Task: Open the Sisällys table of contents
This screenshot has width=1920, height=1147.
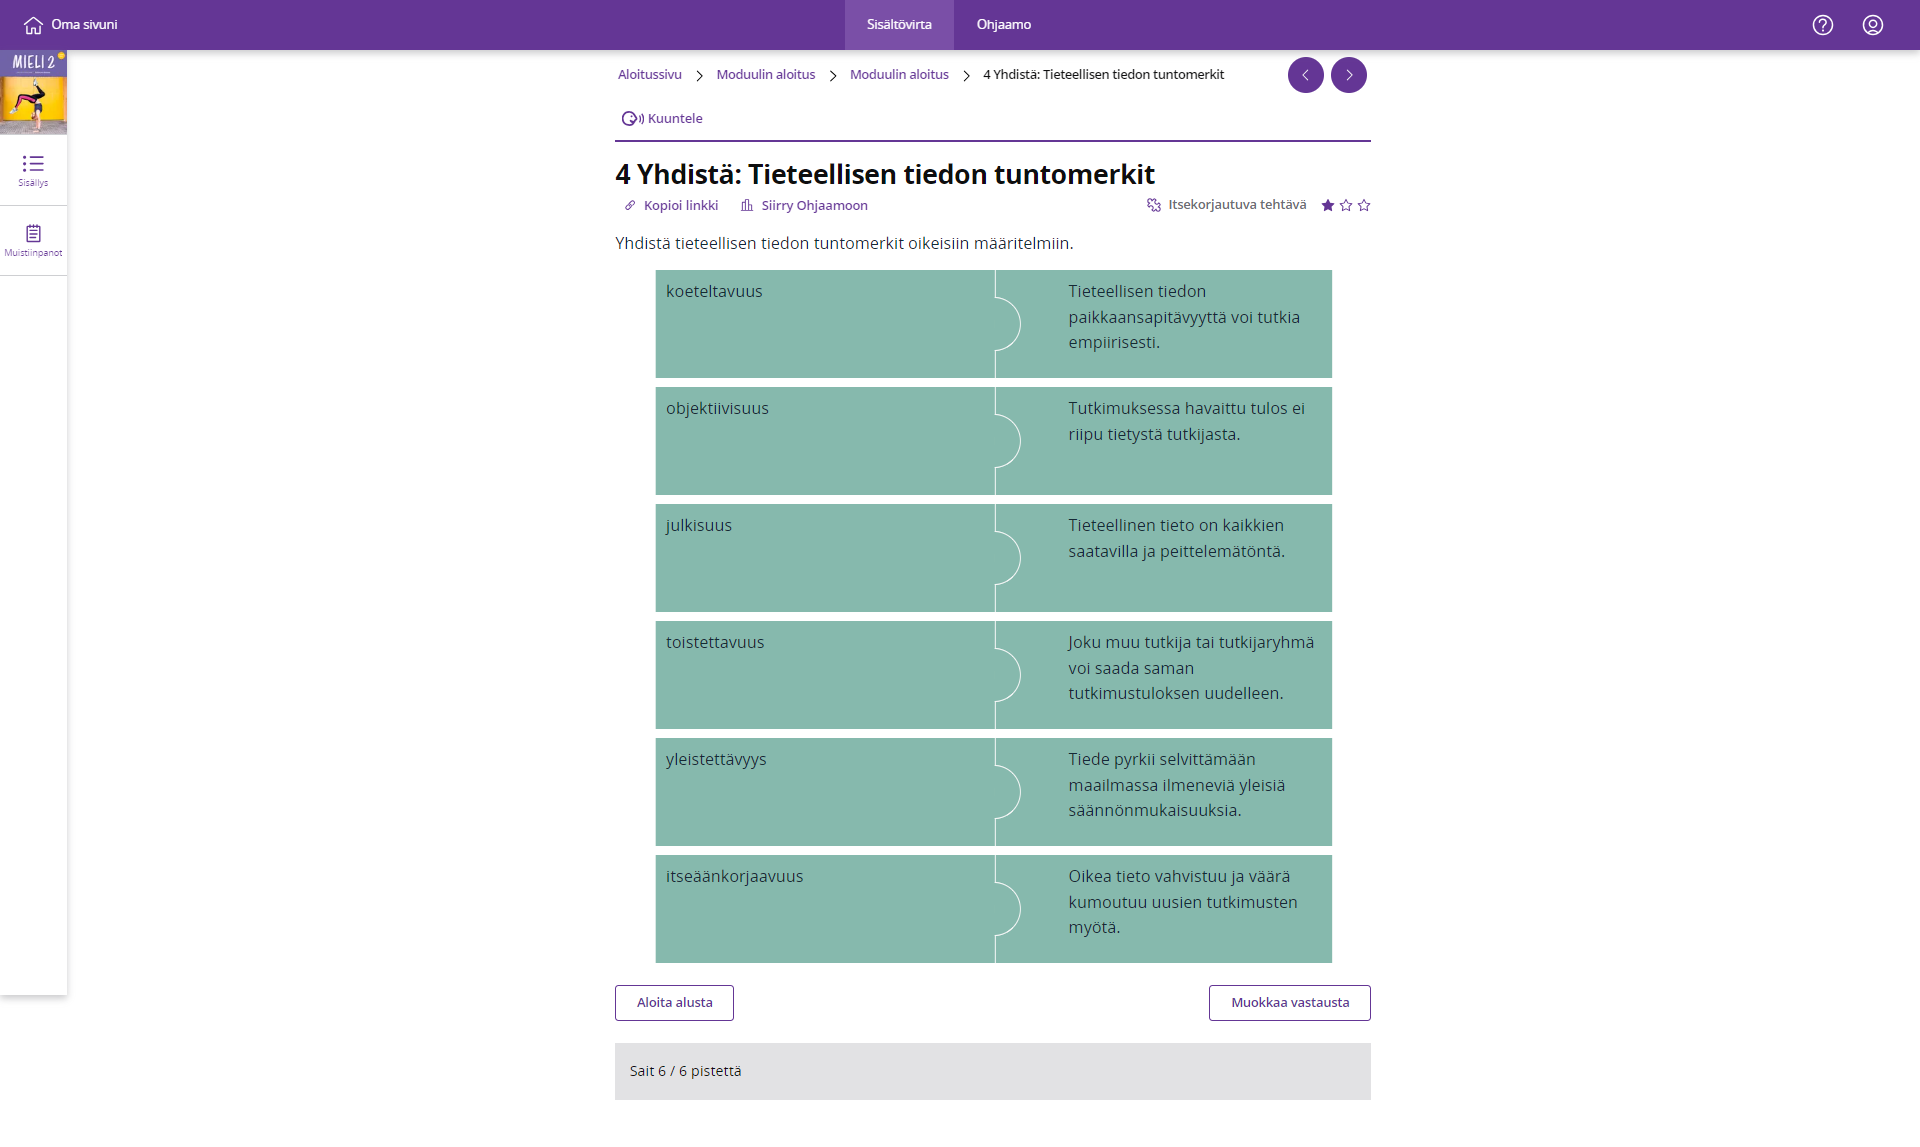Action: coord(33,170)
